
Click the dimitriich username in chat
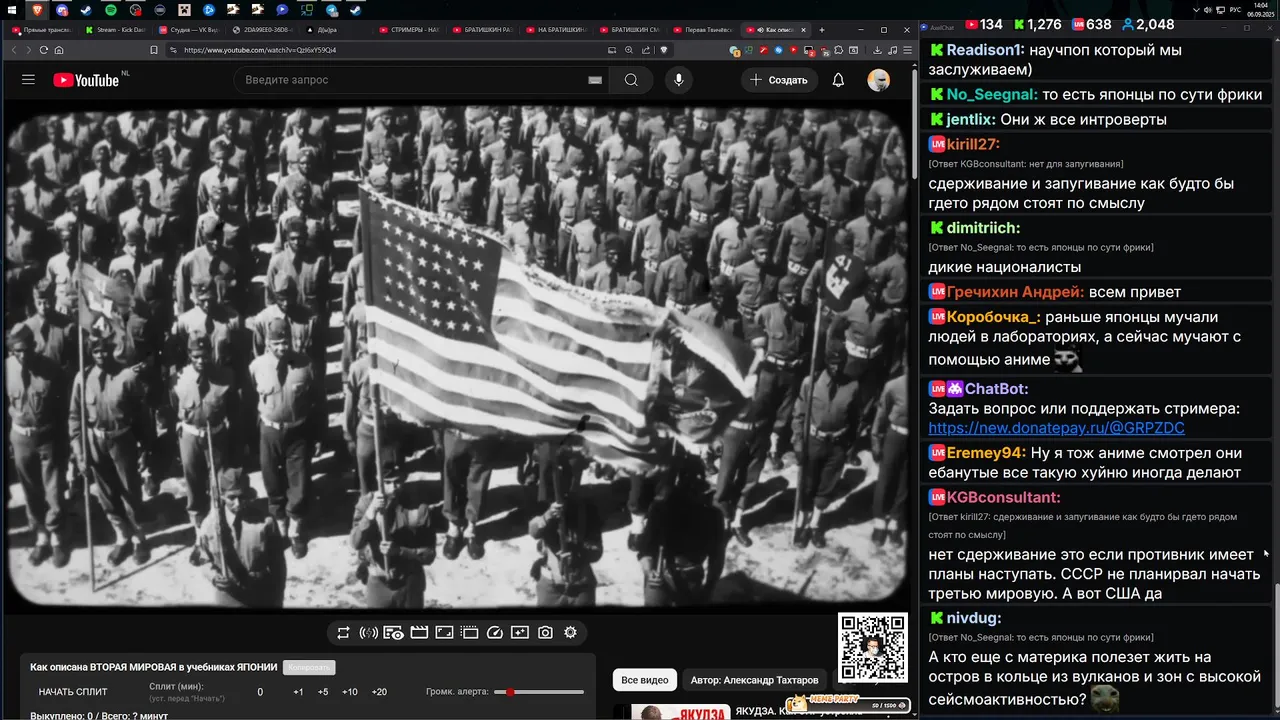(983, 228)
